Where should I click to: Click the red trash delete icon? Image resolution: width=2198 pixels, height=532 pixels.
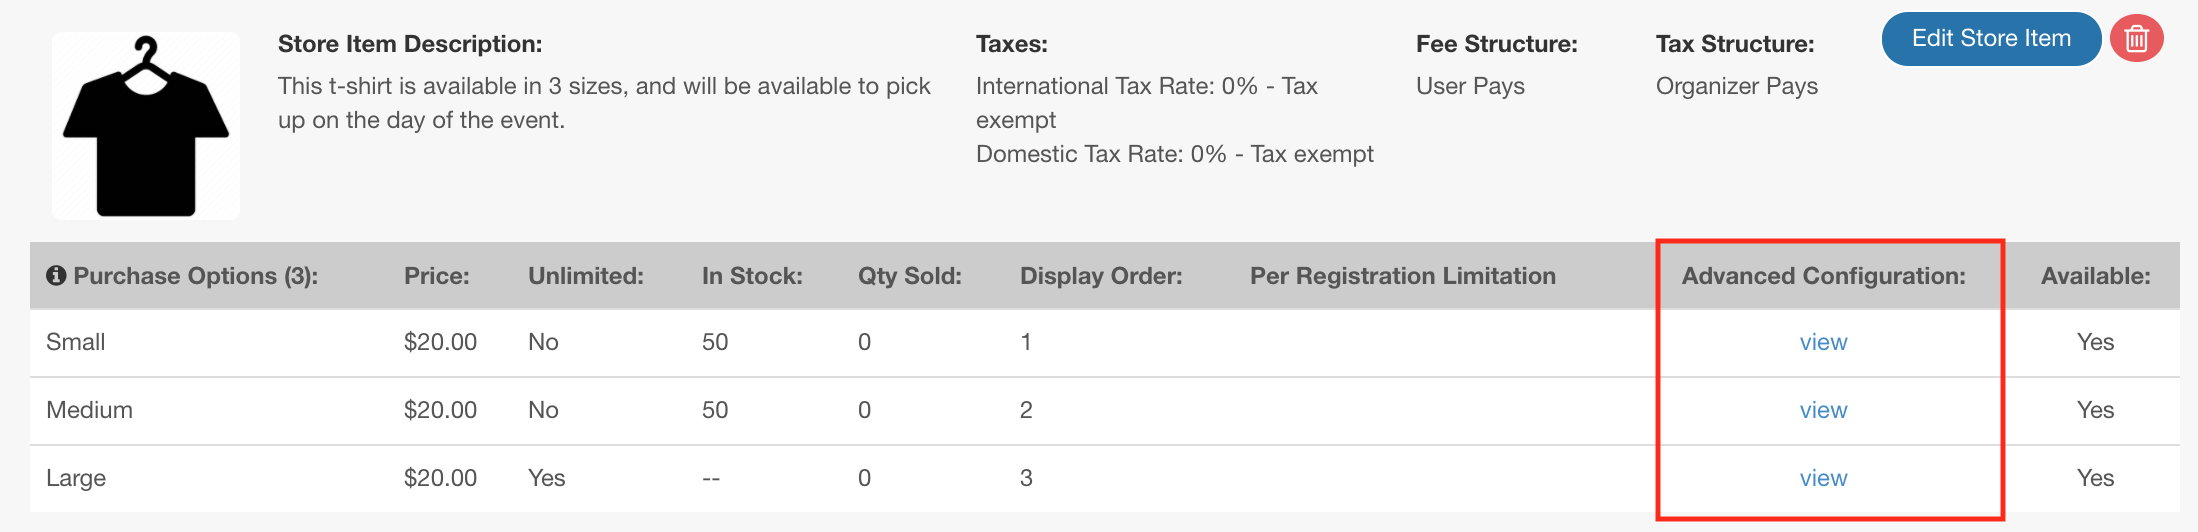[x=2136, y=39]
